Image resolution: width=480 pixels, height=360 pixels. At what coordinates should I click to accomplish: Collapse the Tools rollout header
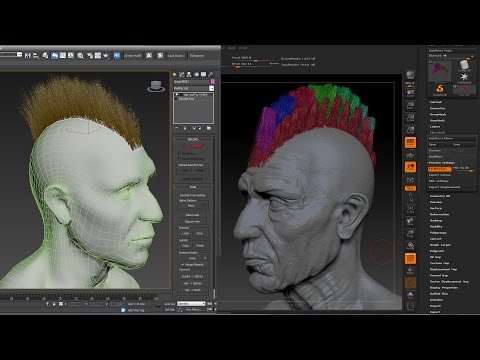(x=193, y=187)
